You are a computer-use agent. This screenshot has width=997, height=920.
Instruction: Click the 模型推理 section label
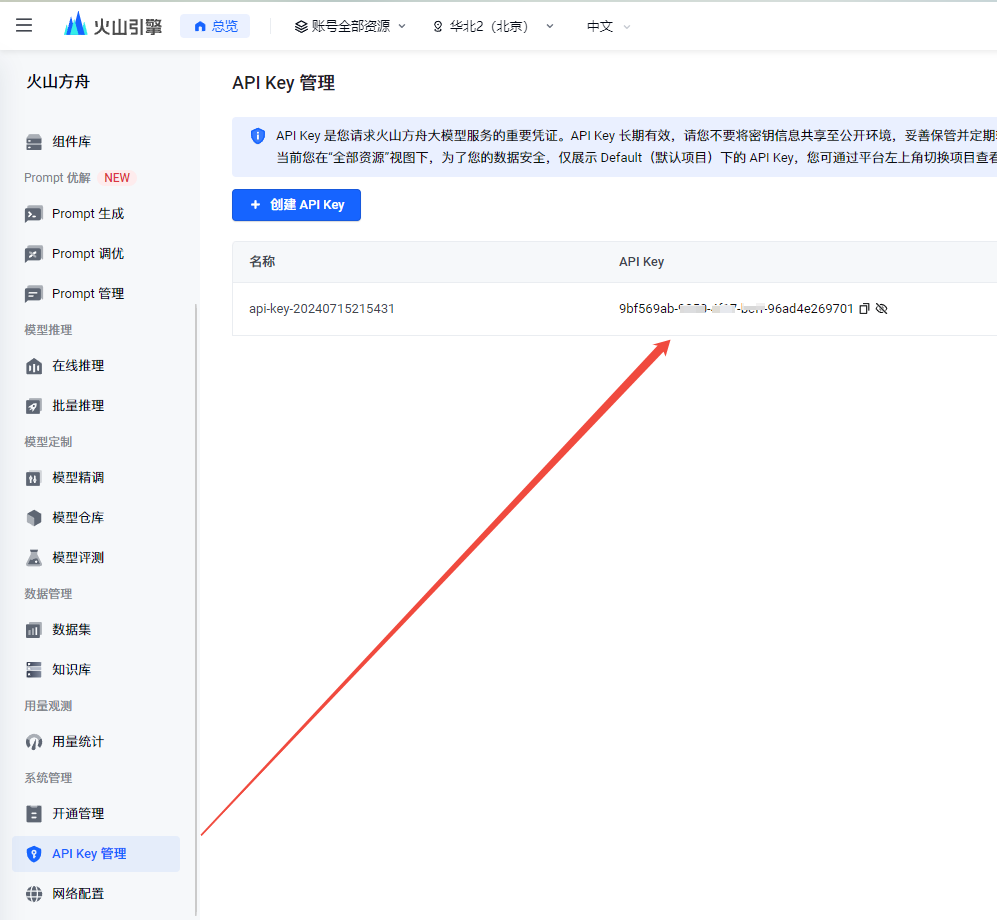[x=48, y=330]
